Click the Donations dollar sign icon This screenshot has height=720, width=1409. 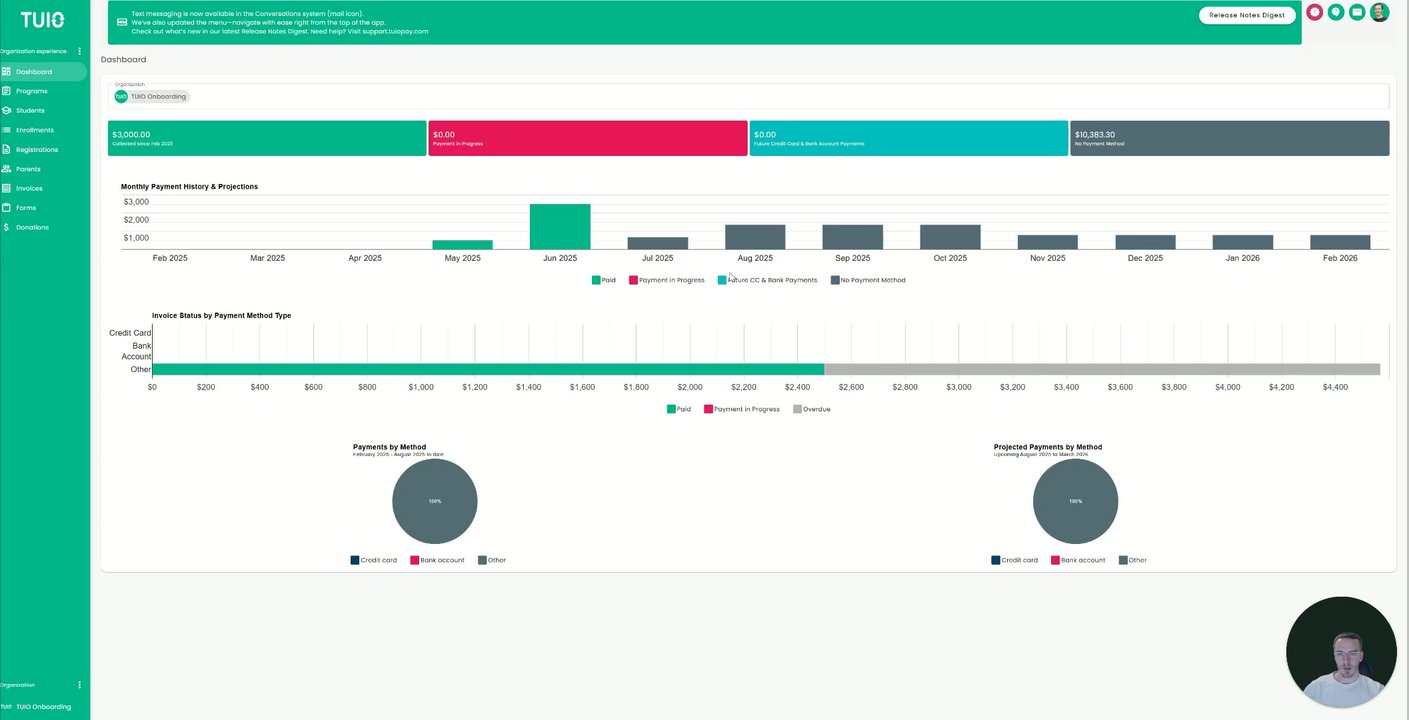tap(6, 227)
